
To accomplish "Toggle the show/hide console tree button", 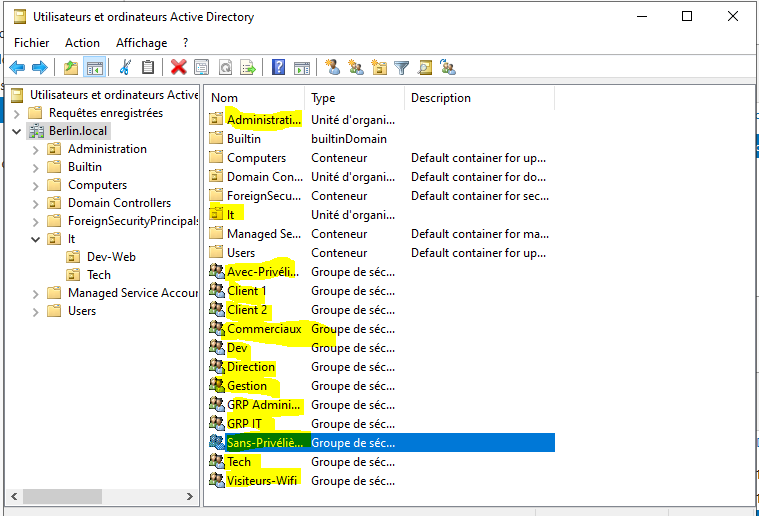I will 95,67.
